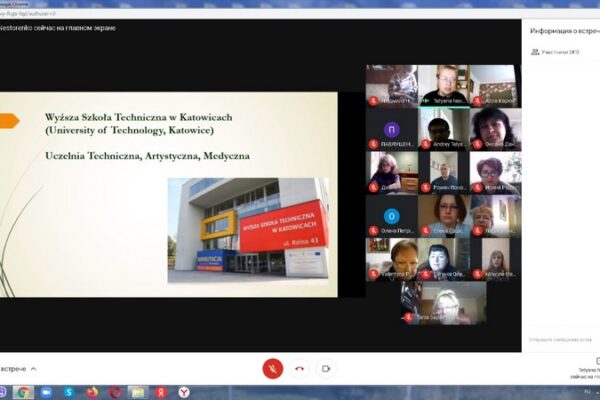Open Firefox from the taskbar
Image resolution: width=600 pixels, height=400 pixels.
click(x=92, y=392)
